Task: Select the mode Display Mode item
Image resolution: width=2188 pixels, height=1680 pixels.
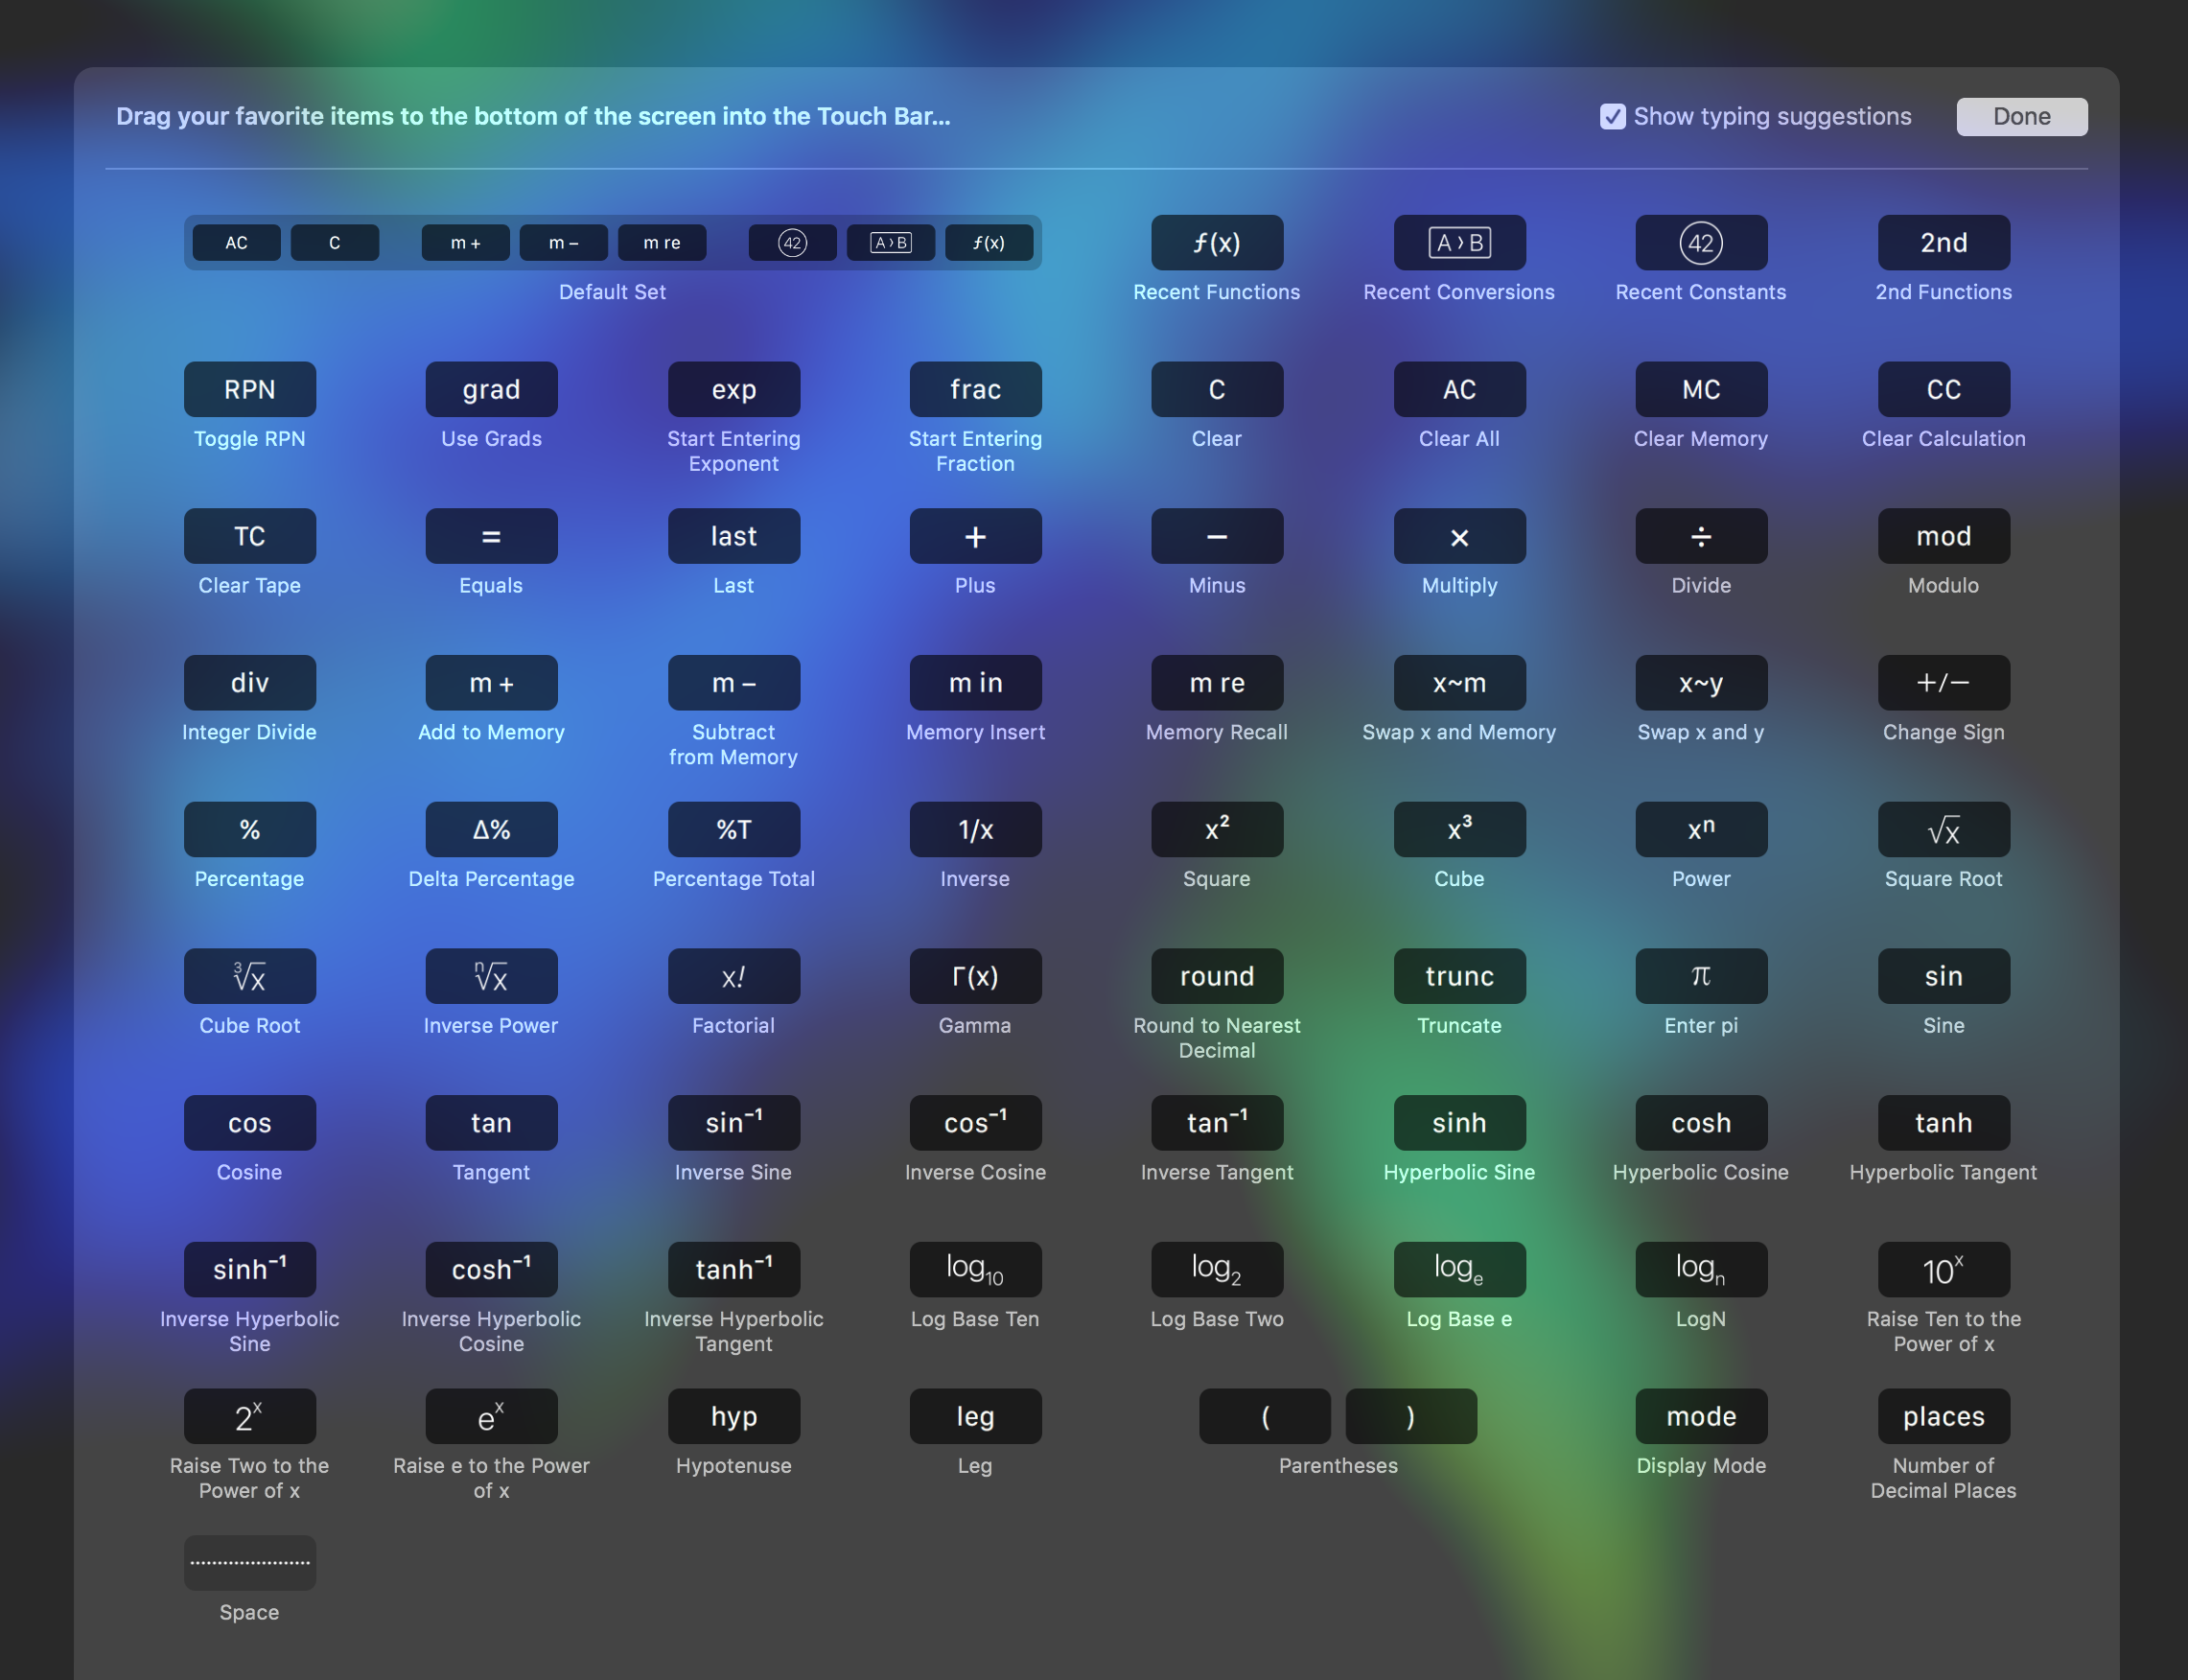Action: click(x=1700, y=1416)
